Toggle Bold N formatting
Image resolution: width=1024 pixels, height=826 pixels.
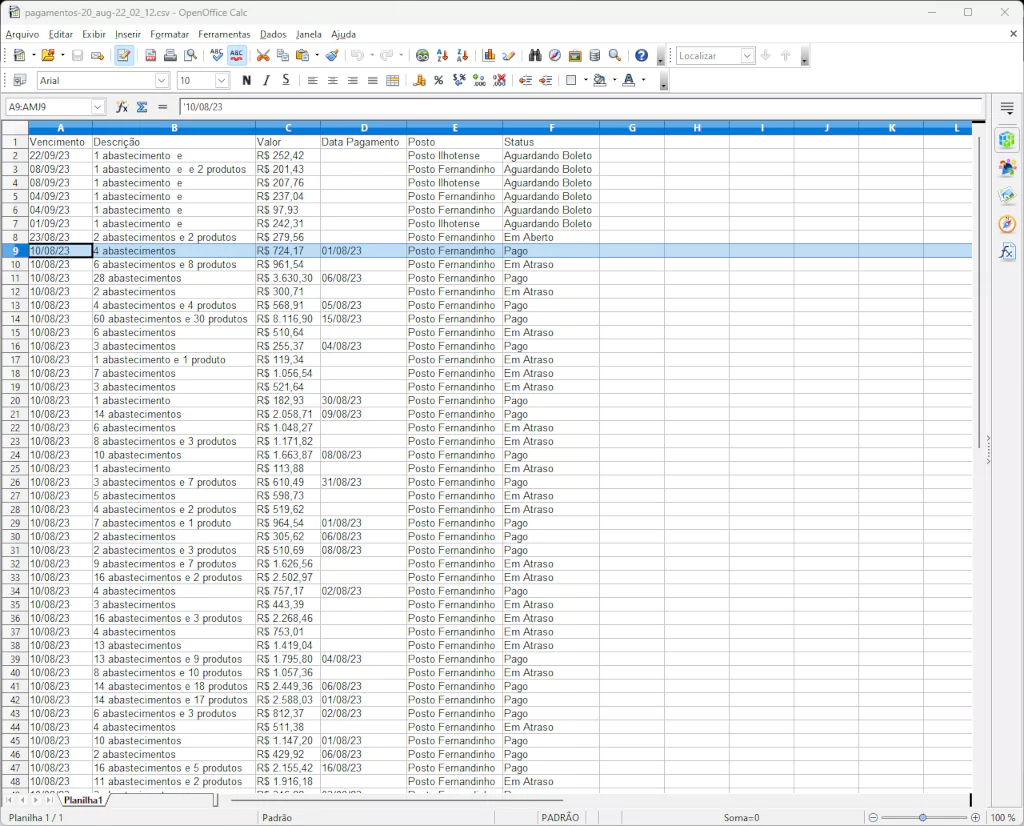pyautogui.click(x=246, y=80)
